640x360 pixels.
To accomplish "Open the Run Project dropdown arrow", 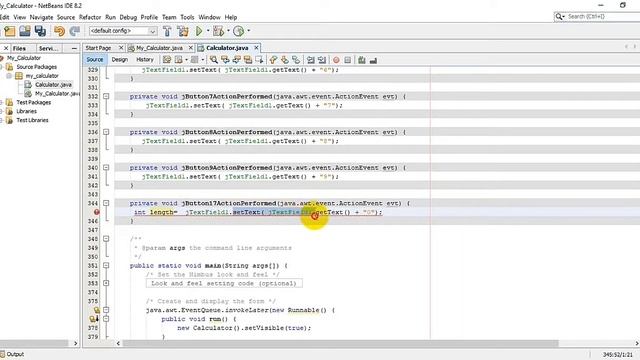I will click(x=208, y=31).
